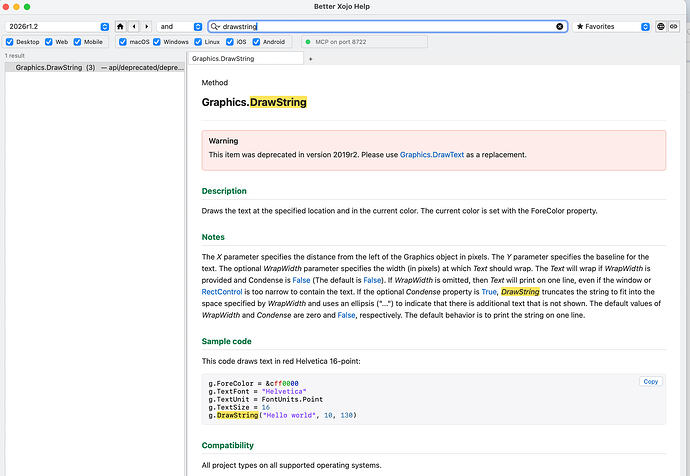Click the Graphics.DrawString page title
Screen dimensions: 690x476
tap(254, 102)
